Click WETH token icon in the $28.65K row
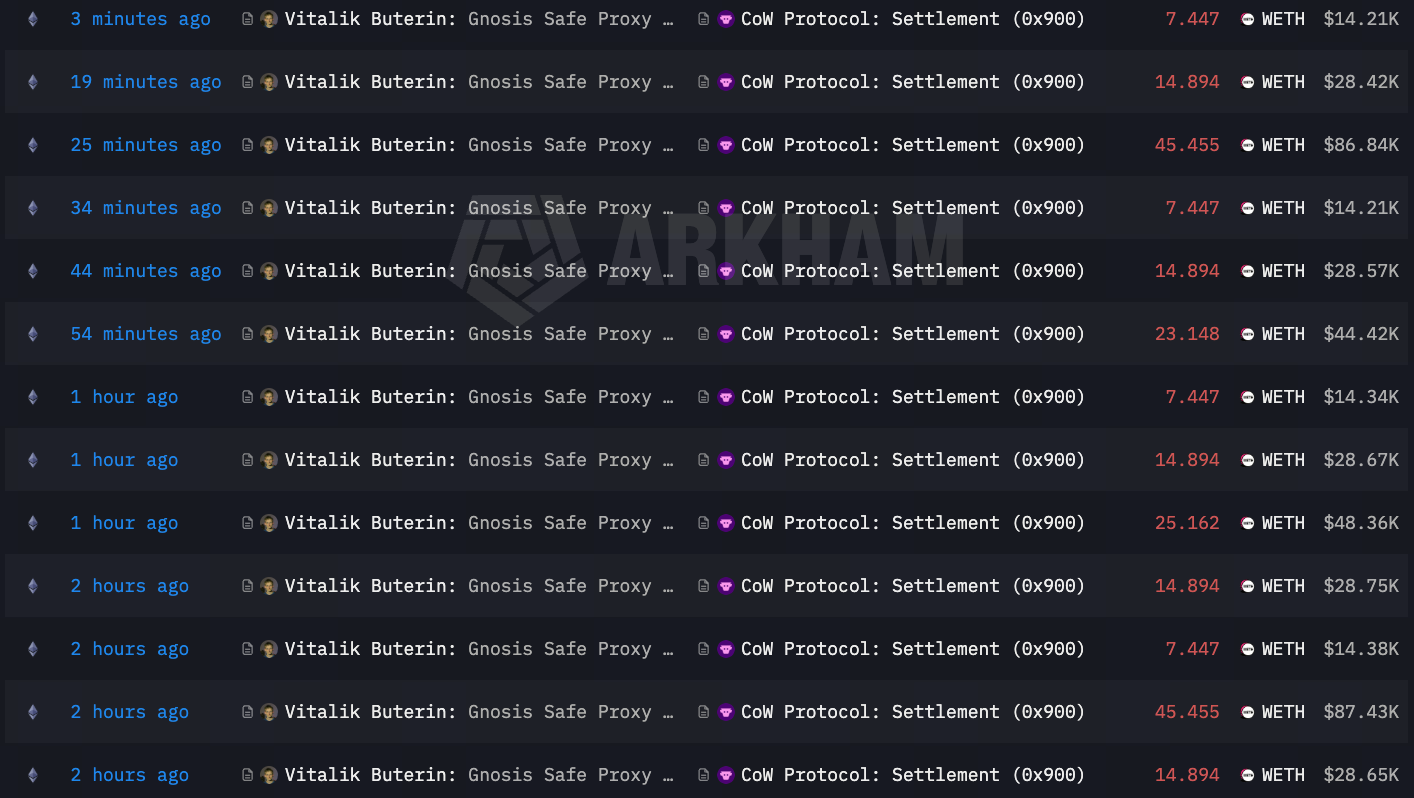Viewport: 1414px width, 798px height. point(1247,775)
